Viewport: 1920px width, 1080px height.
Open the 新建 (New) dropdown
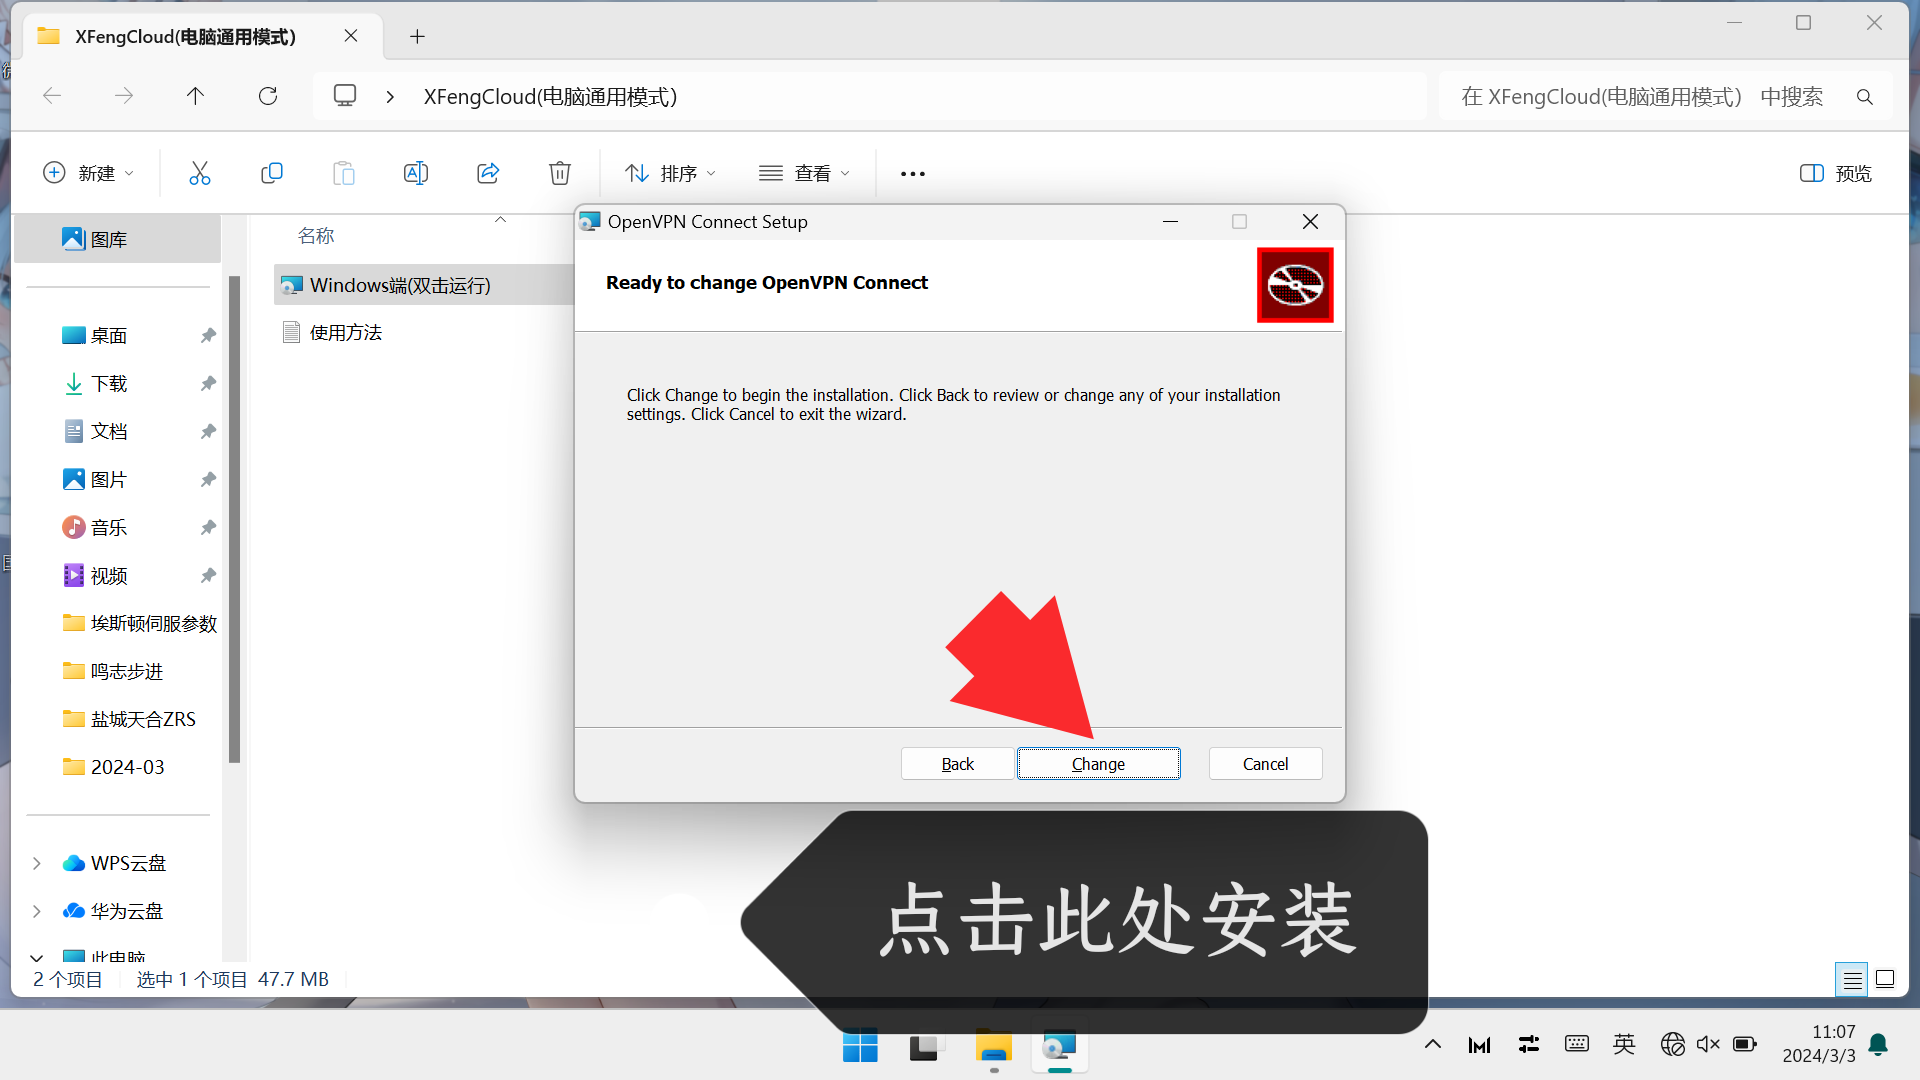point(88,173)
